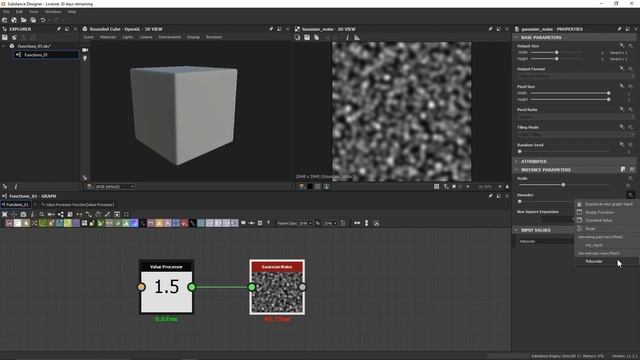Toggle Random Seed inheritance icon
The height and width of the screenshot is (360, 640).
(622, 144)
